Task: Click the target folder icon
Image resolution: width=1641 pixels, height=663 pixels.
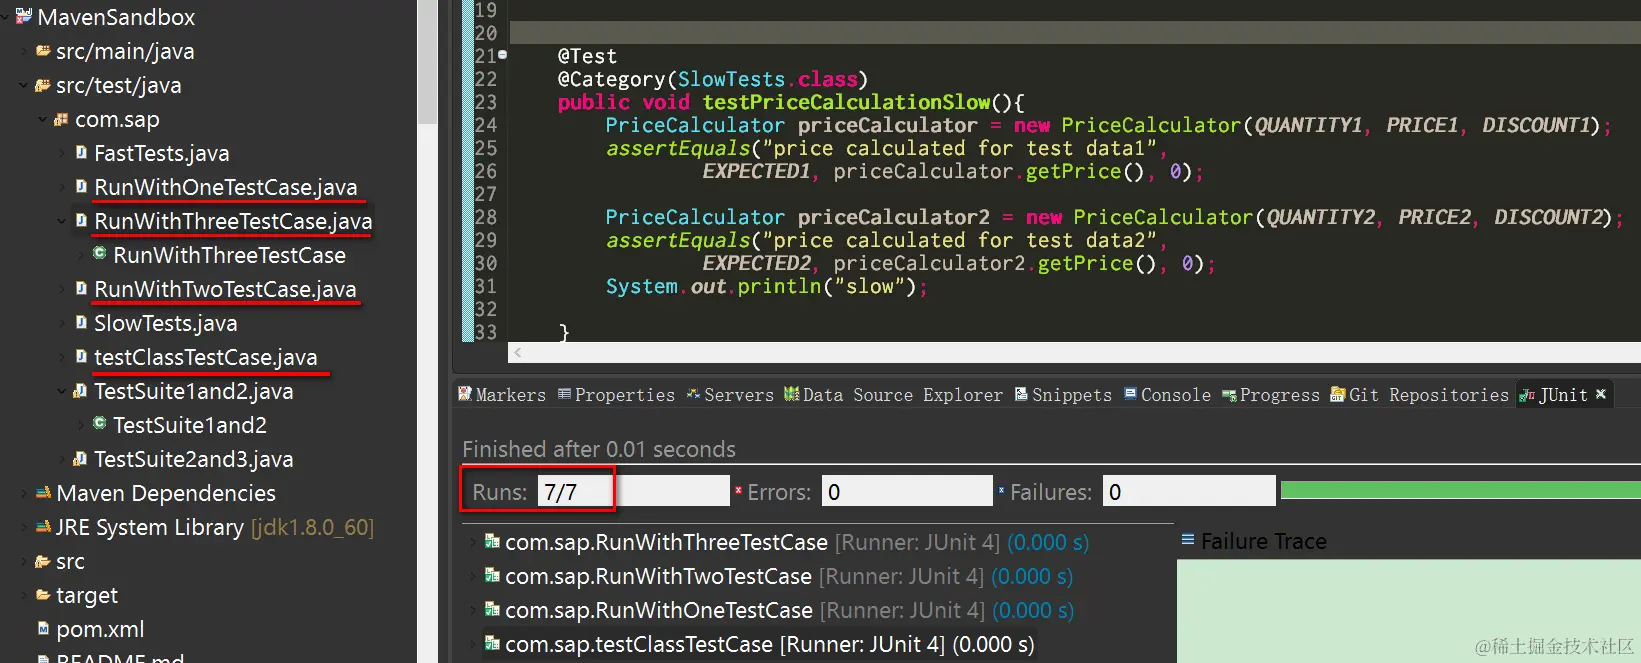Action: 43,594
